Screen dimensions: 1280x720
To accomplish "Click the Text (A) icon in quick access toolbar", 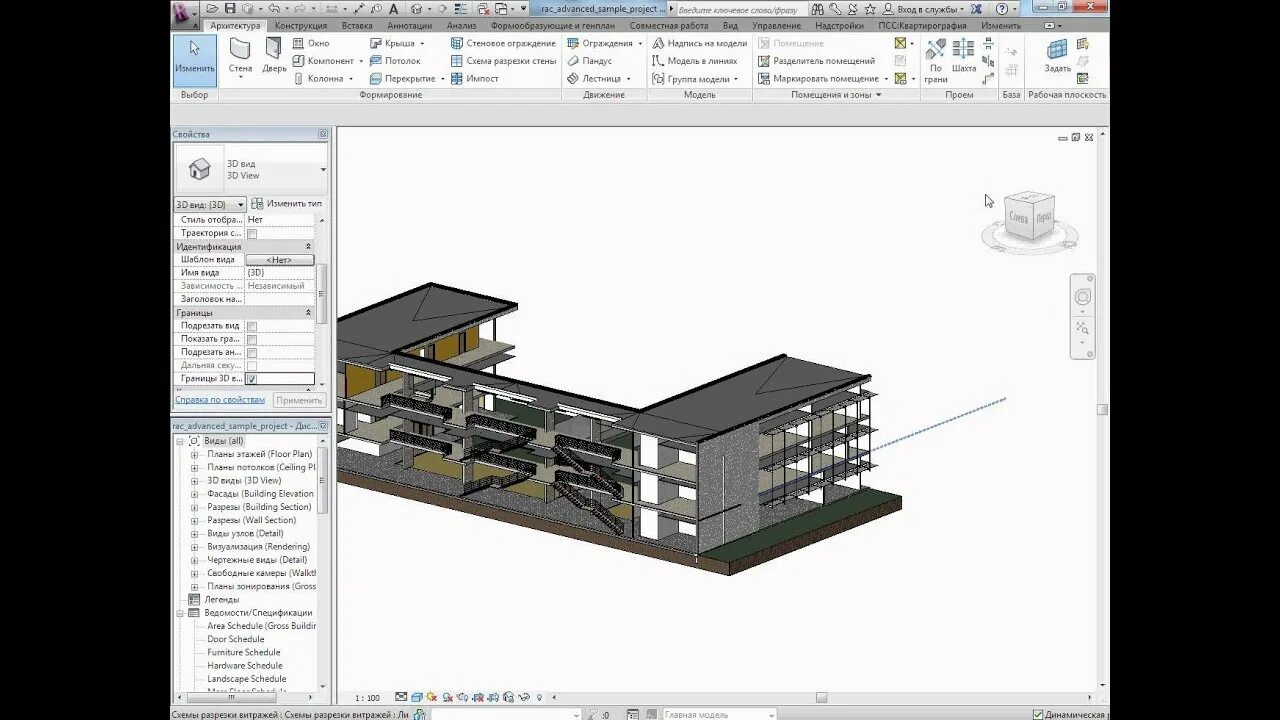I will pyautogui.click(x=394, y=9).
